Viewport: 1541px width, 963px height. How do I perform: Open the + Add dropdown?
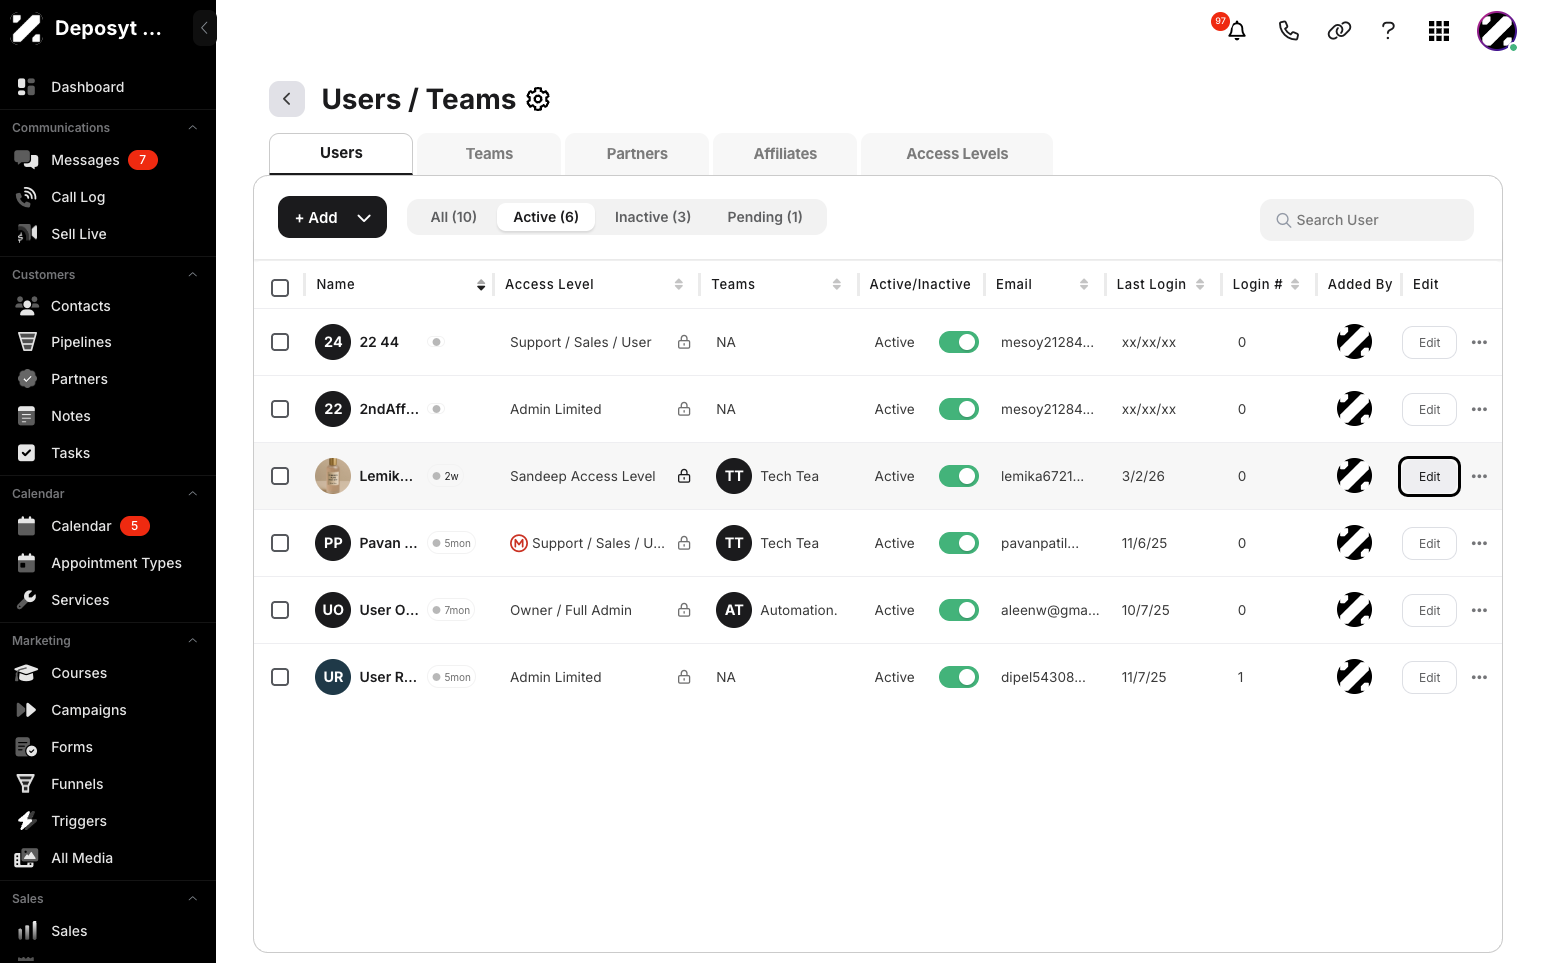(x=332, y=217)
